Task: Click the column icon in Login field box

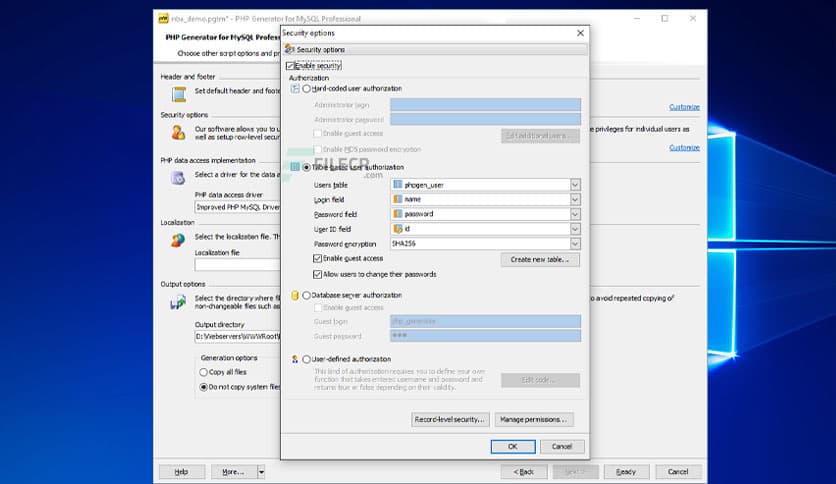Action: click(x=398, y=199)
